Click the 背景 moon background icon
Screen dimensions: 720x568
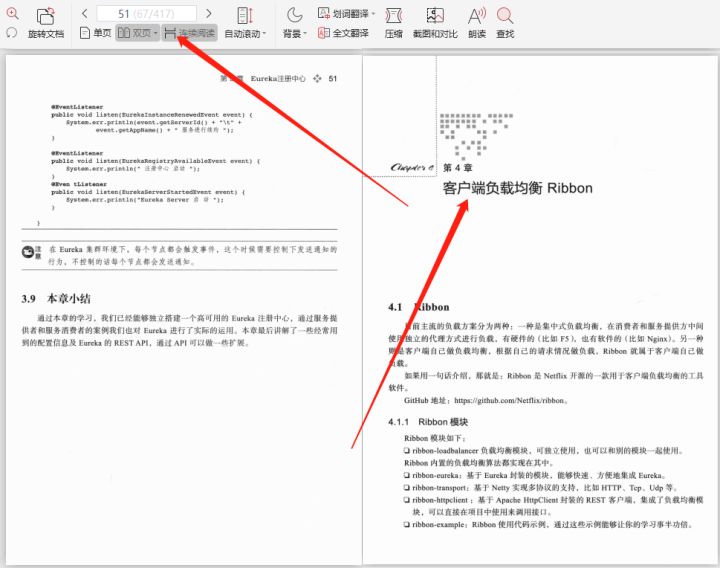coord(294,15)
